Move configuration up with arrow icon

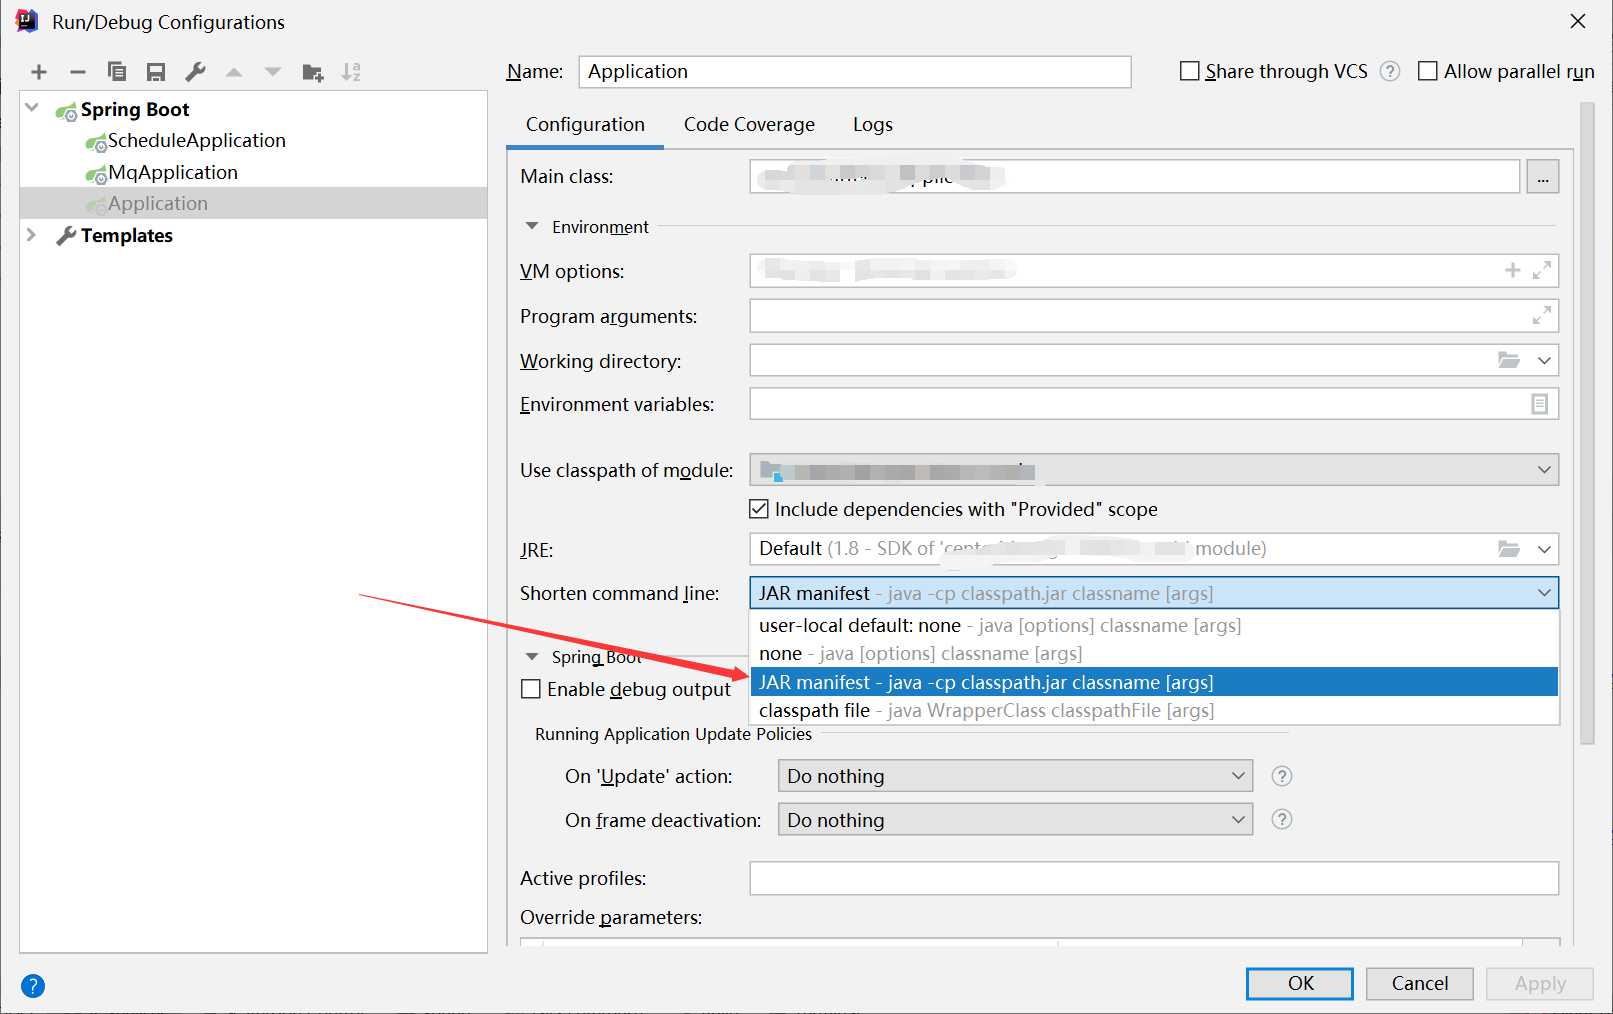click(234, 72)
